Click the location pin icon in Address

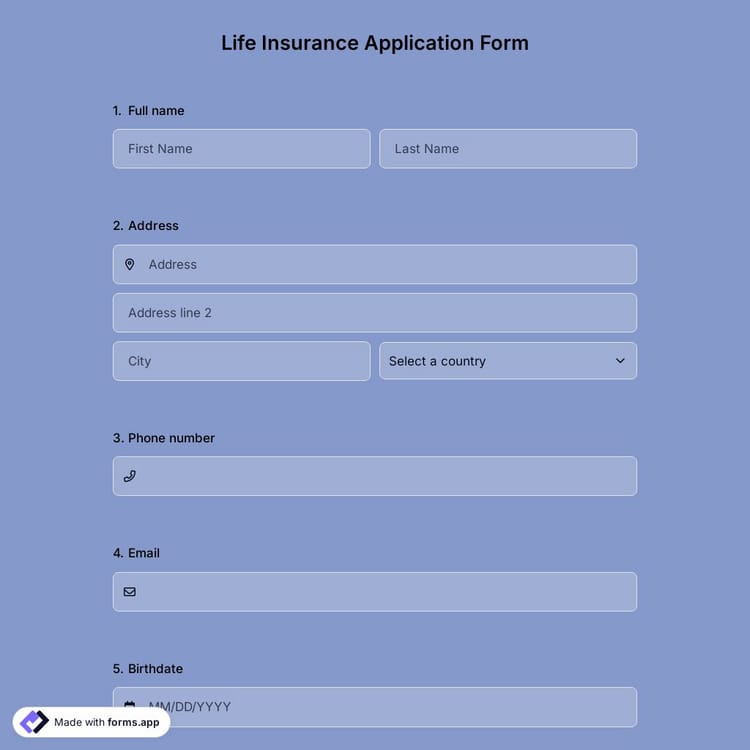pyautogui.click(x=130, y=265)
